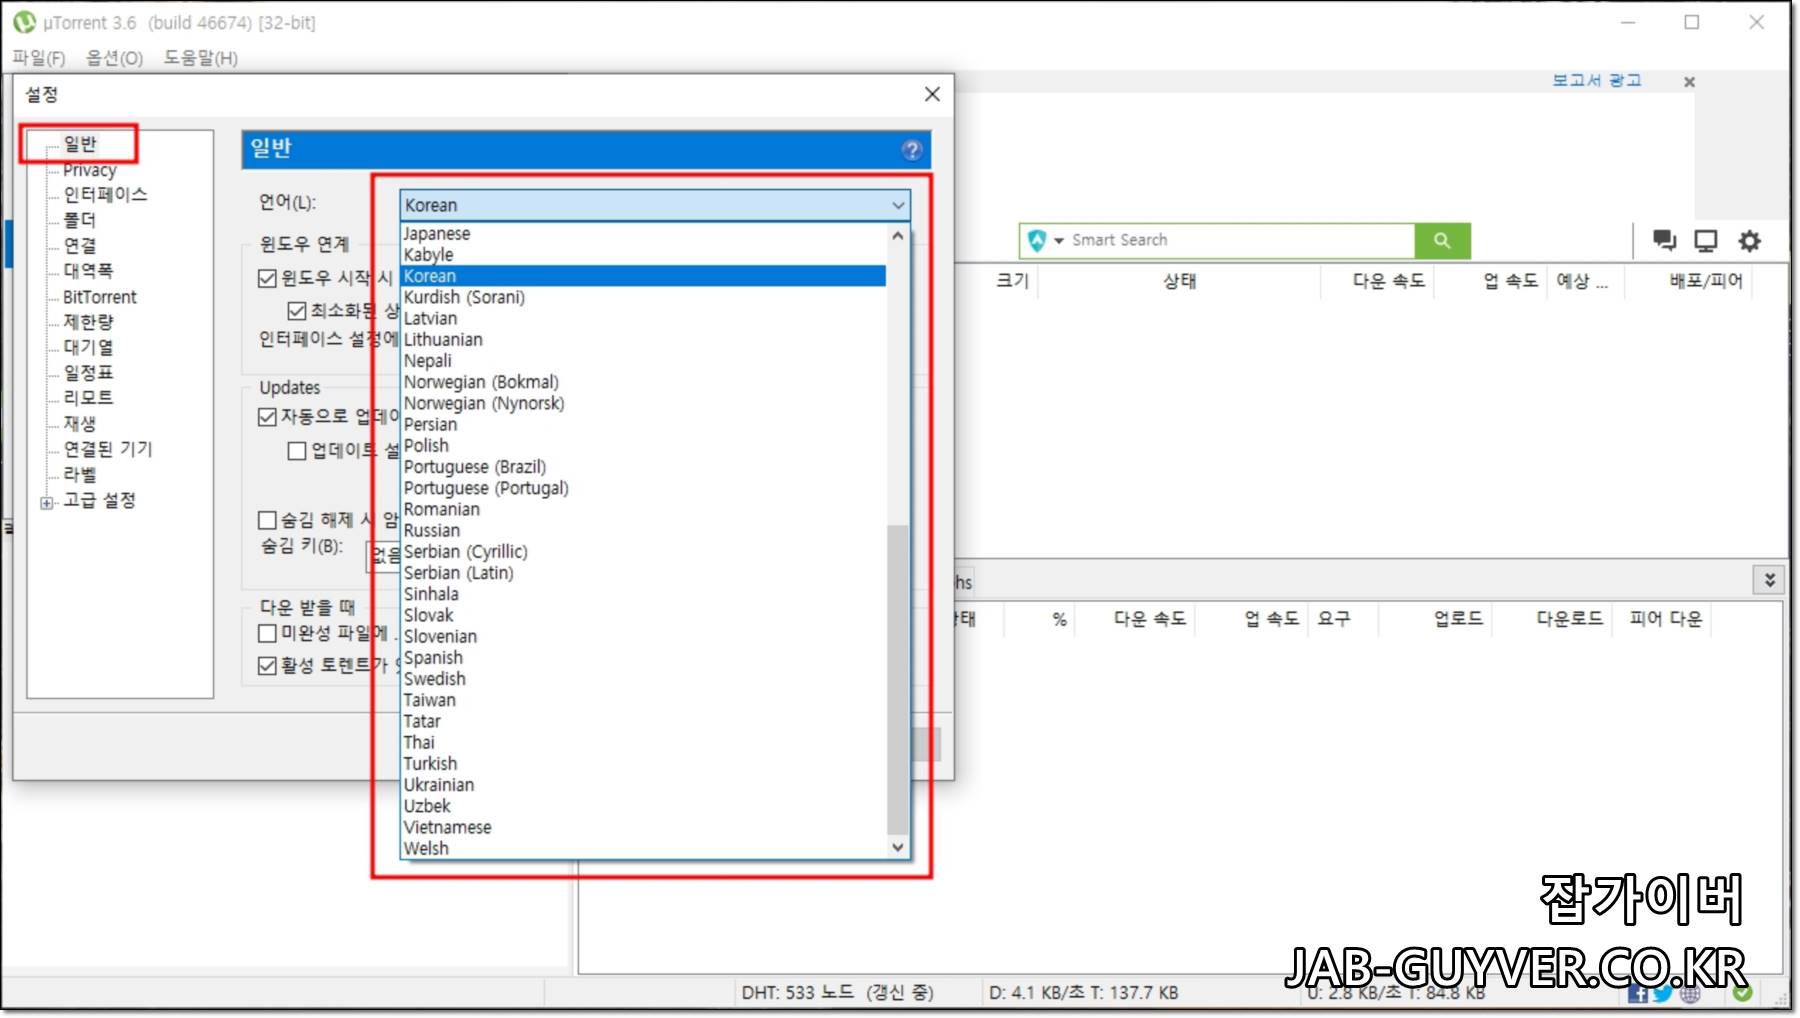Sort by 피어 다운 column in lower pane
This screenshot has width=1800, height=1018.
click(1664, 619)
